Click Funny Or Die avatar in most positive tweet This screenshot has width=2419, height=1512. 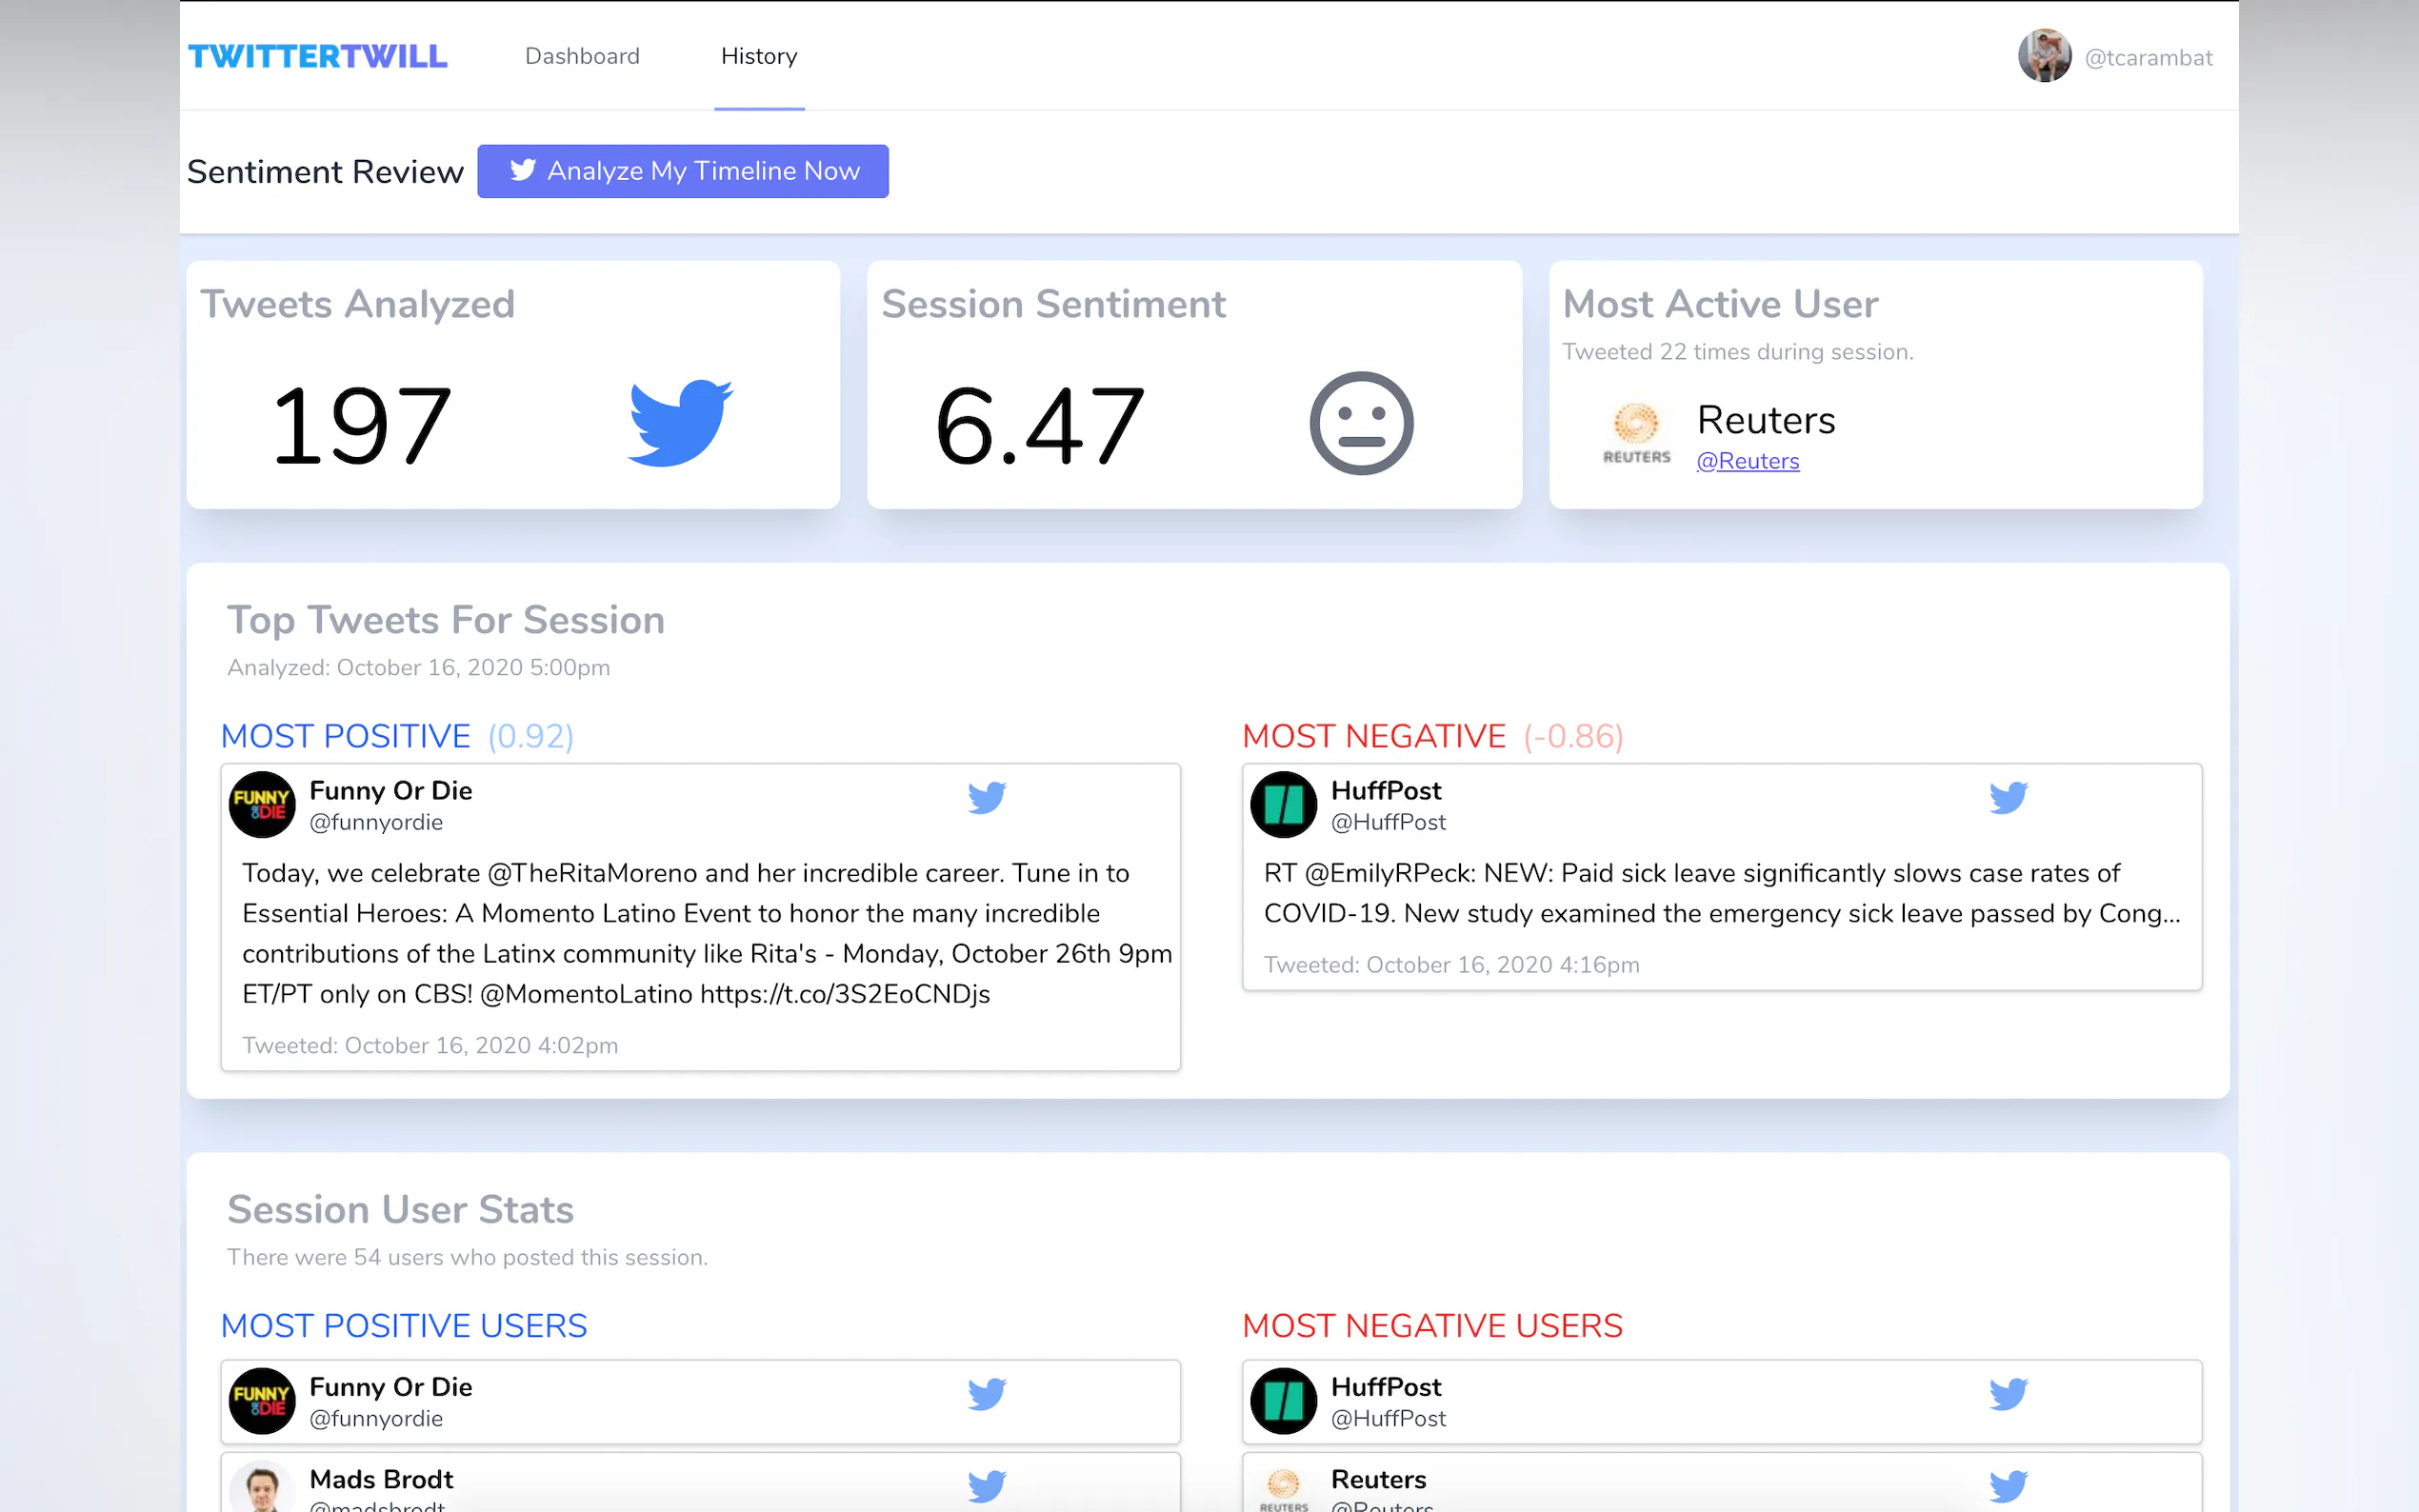click(x=262, y=804)
